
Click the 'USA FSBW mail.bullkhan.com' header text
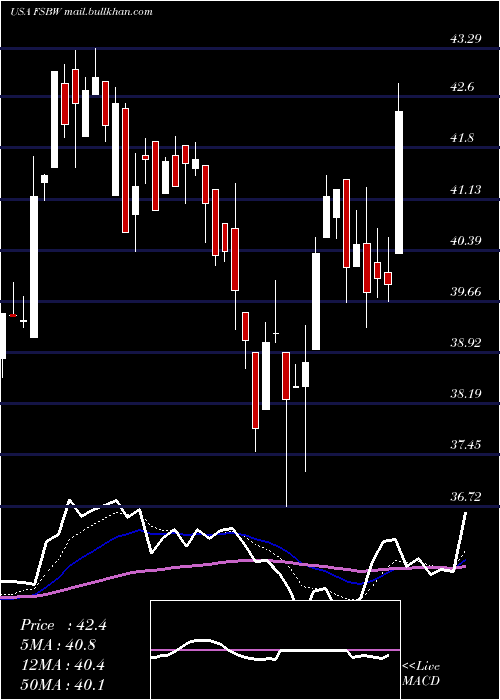[x=80, y=12]
